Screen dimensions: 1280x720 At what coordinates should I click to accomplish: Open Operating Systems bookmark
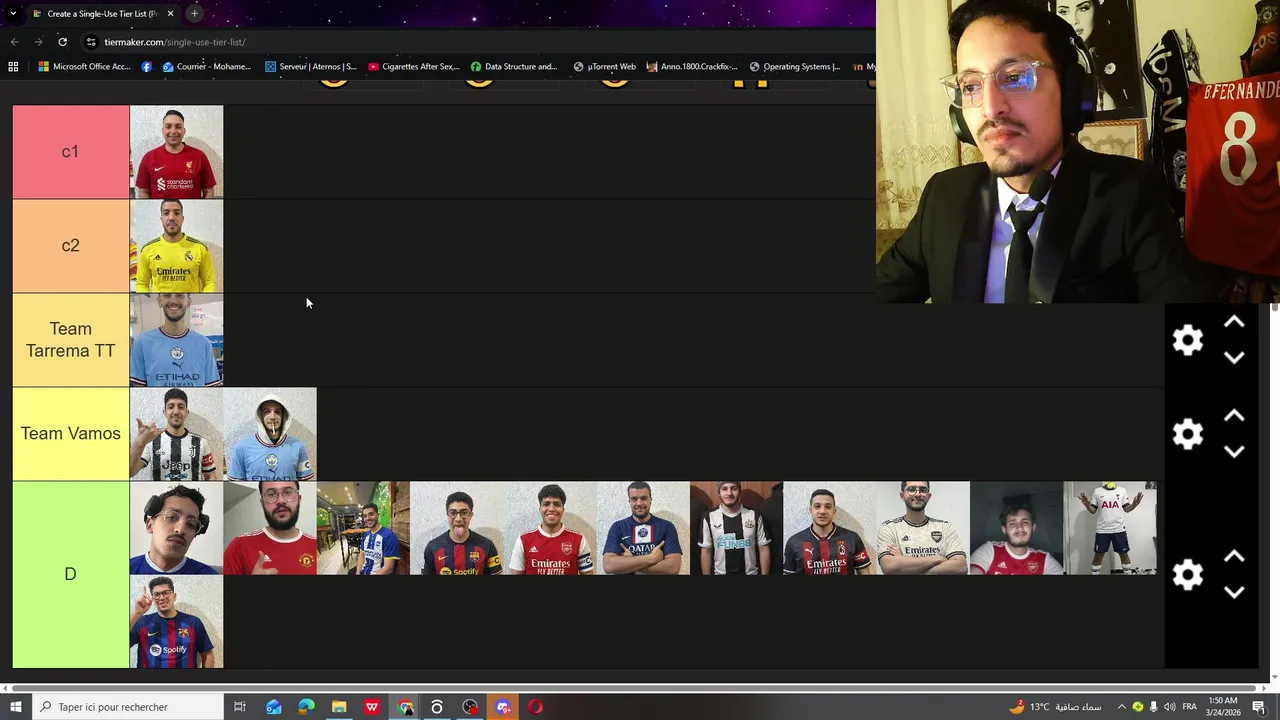pyautogui.click(x=795, y=67)
